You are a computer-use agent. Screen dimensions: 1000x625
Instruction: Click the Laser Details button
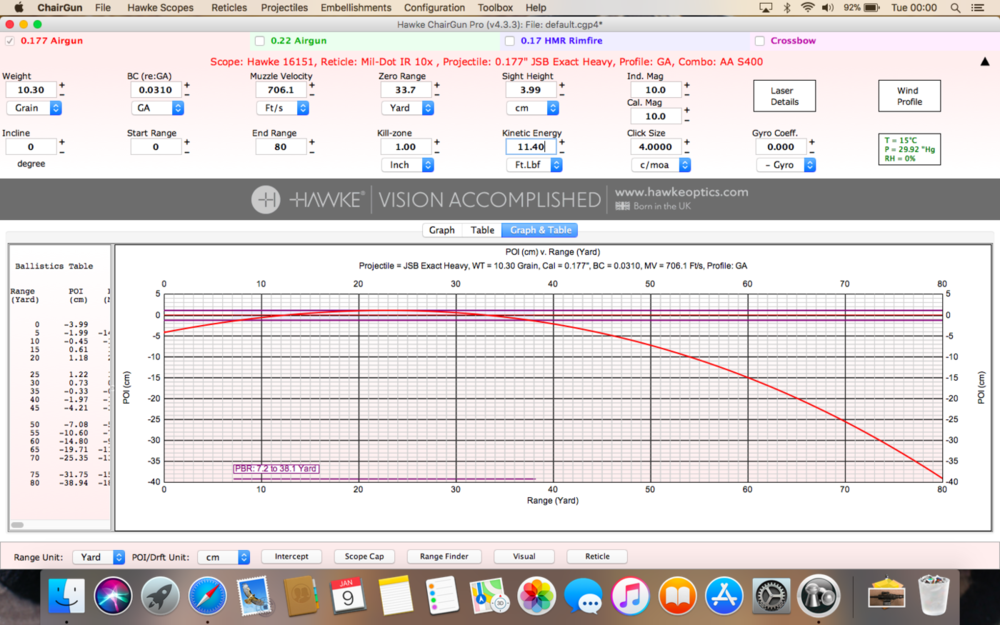point(784,96)
